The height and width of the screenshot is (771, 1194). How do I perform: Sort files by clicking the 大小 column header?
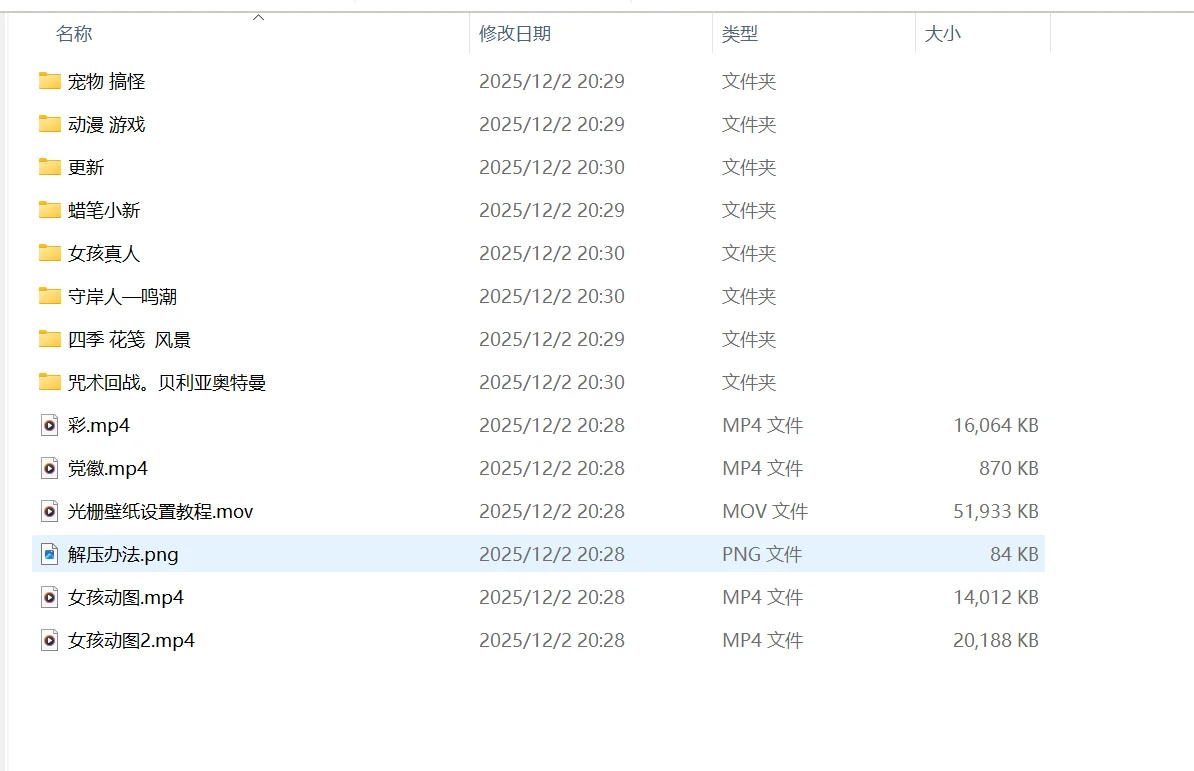pos(944,33)
